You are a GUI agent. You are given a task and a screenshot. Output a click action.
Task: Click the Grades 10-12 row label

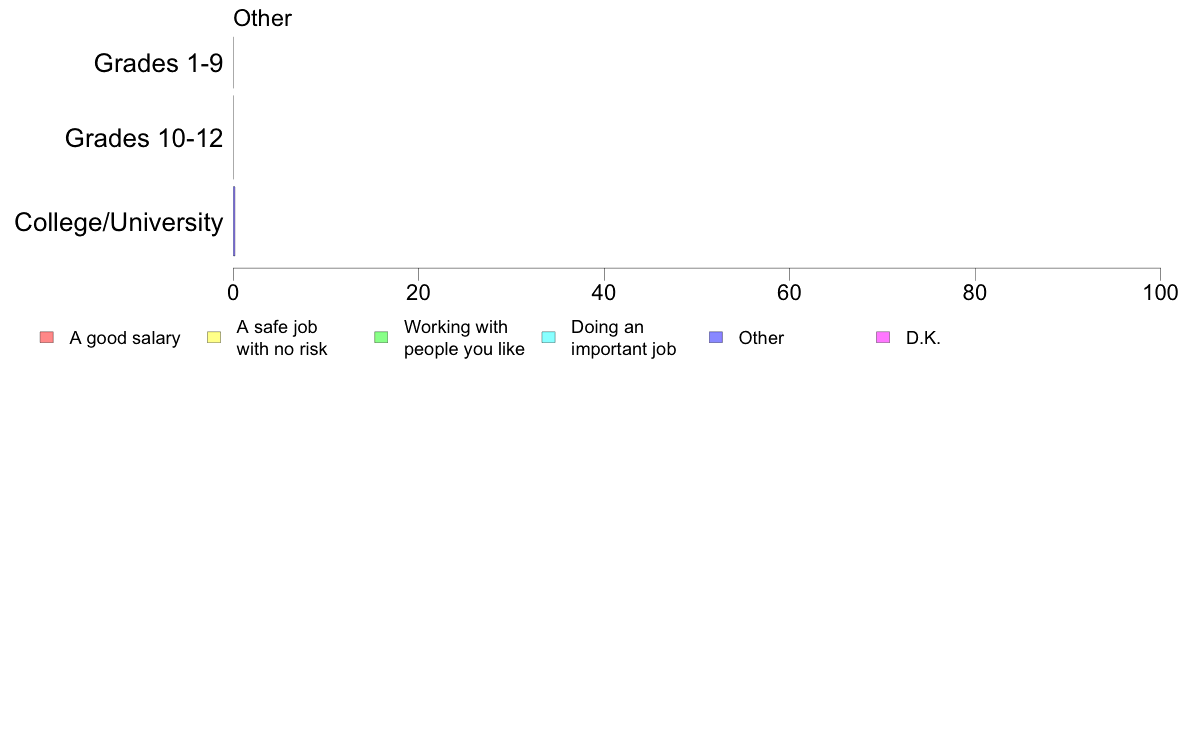pos(144,138)
